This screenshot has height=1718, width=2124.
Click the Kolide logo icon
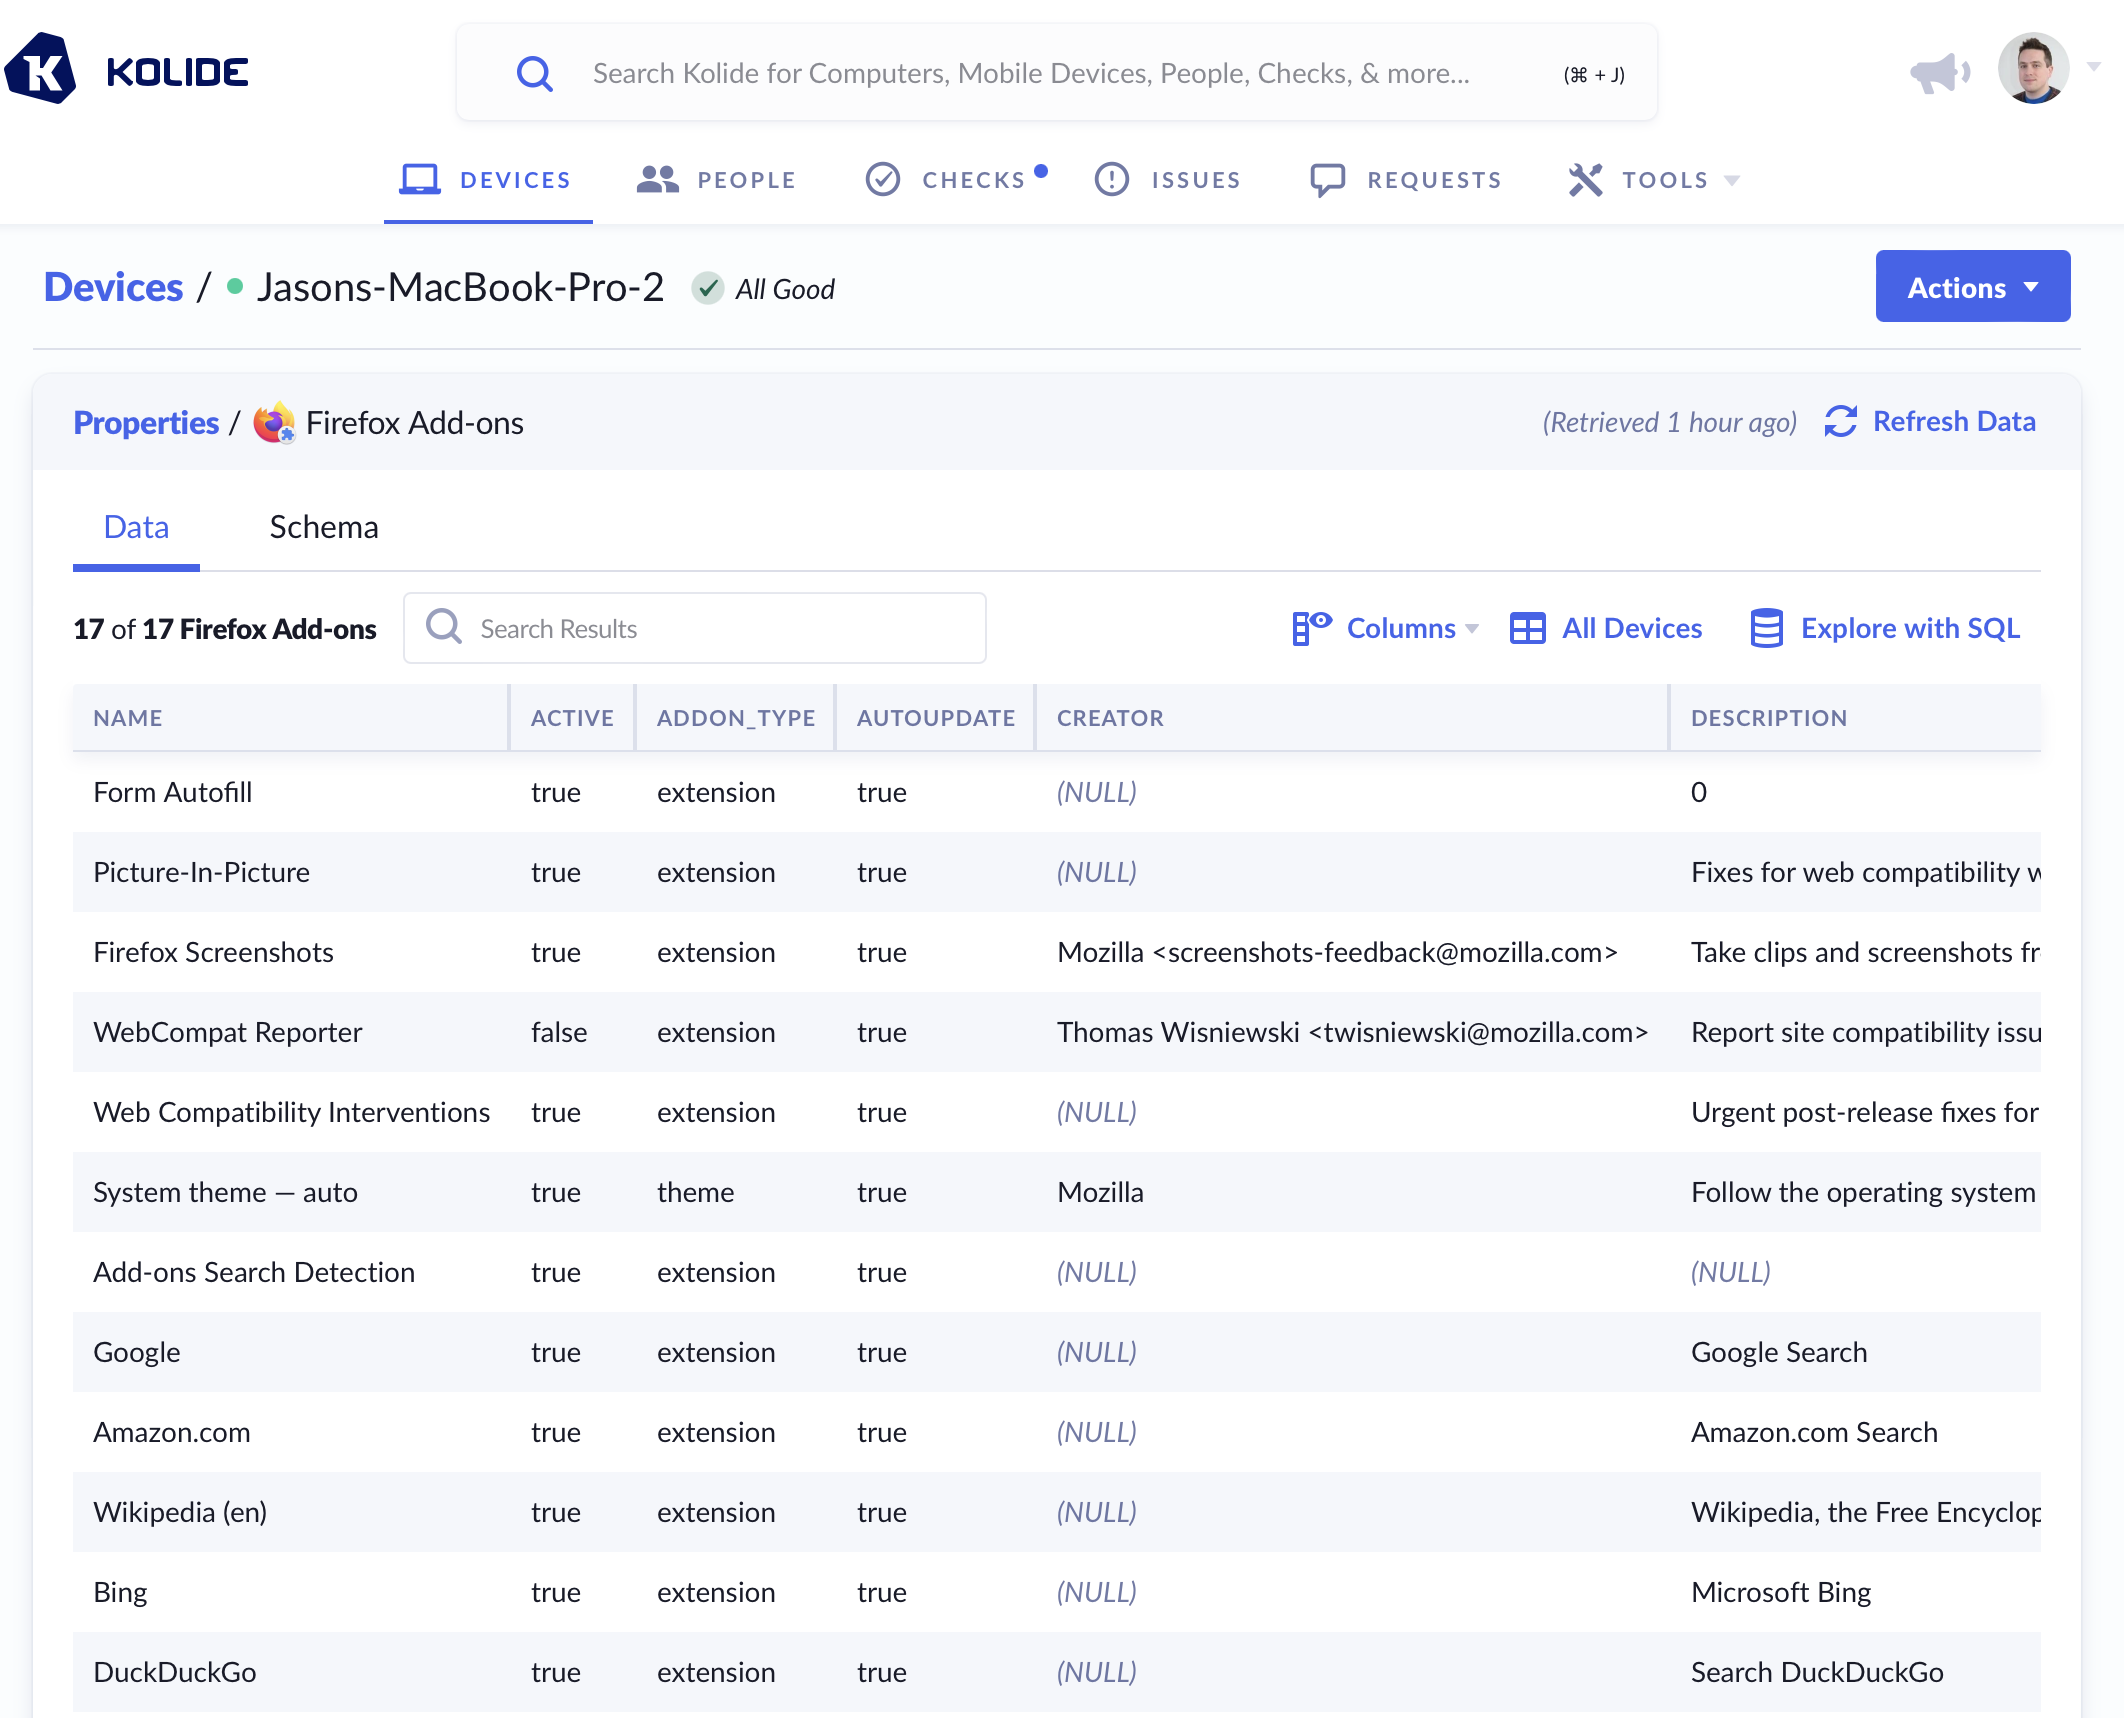[40, 70]
